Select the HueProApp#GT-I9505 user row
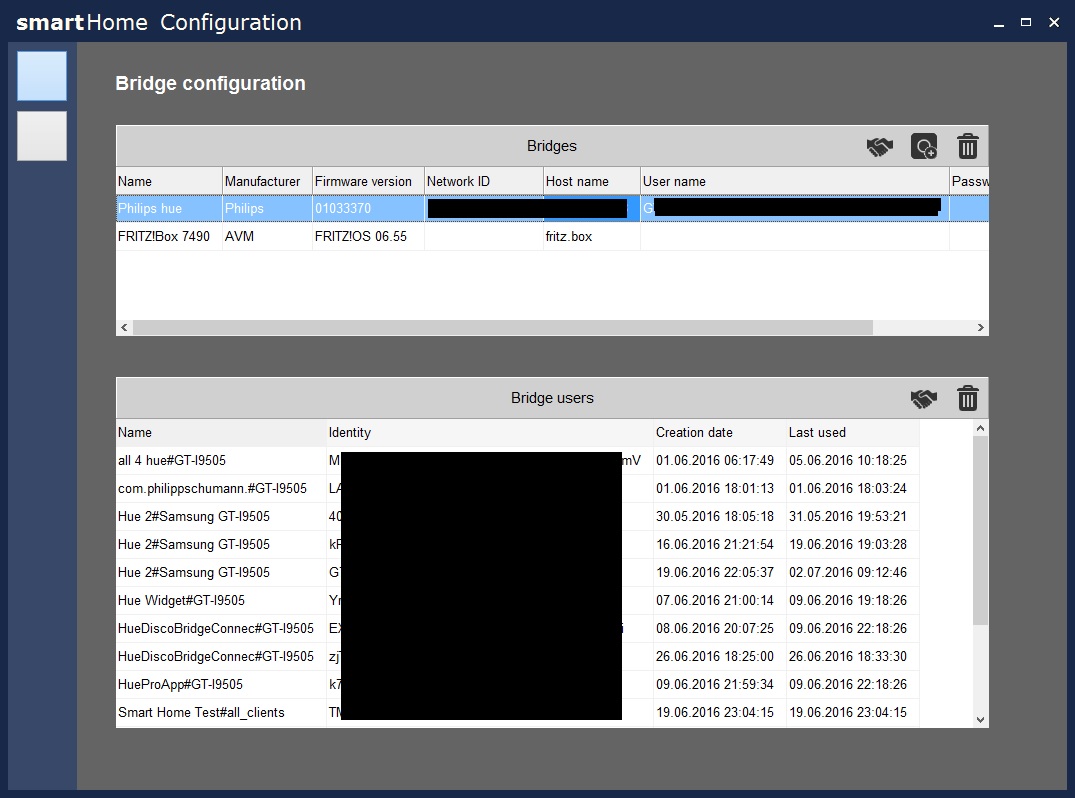Image resolution: width=1075 pixels, height=798 pixels. point(180,685)
